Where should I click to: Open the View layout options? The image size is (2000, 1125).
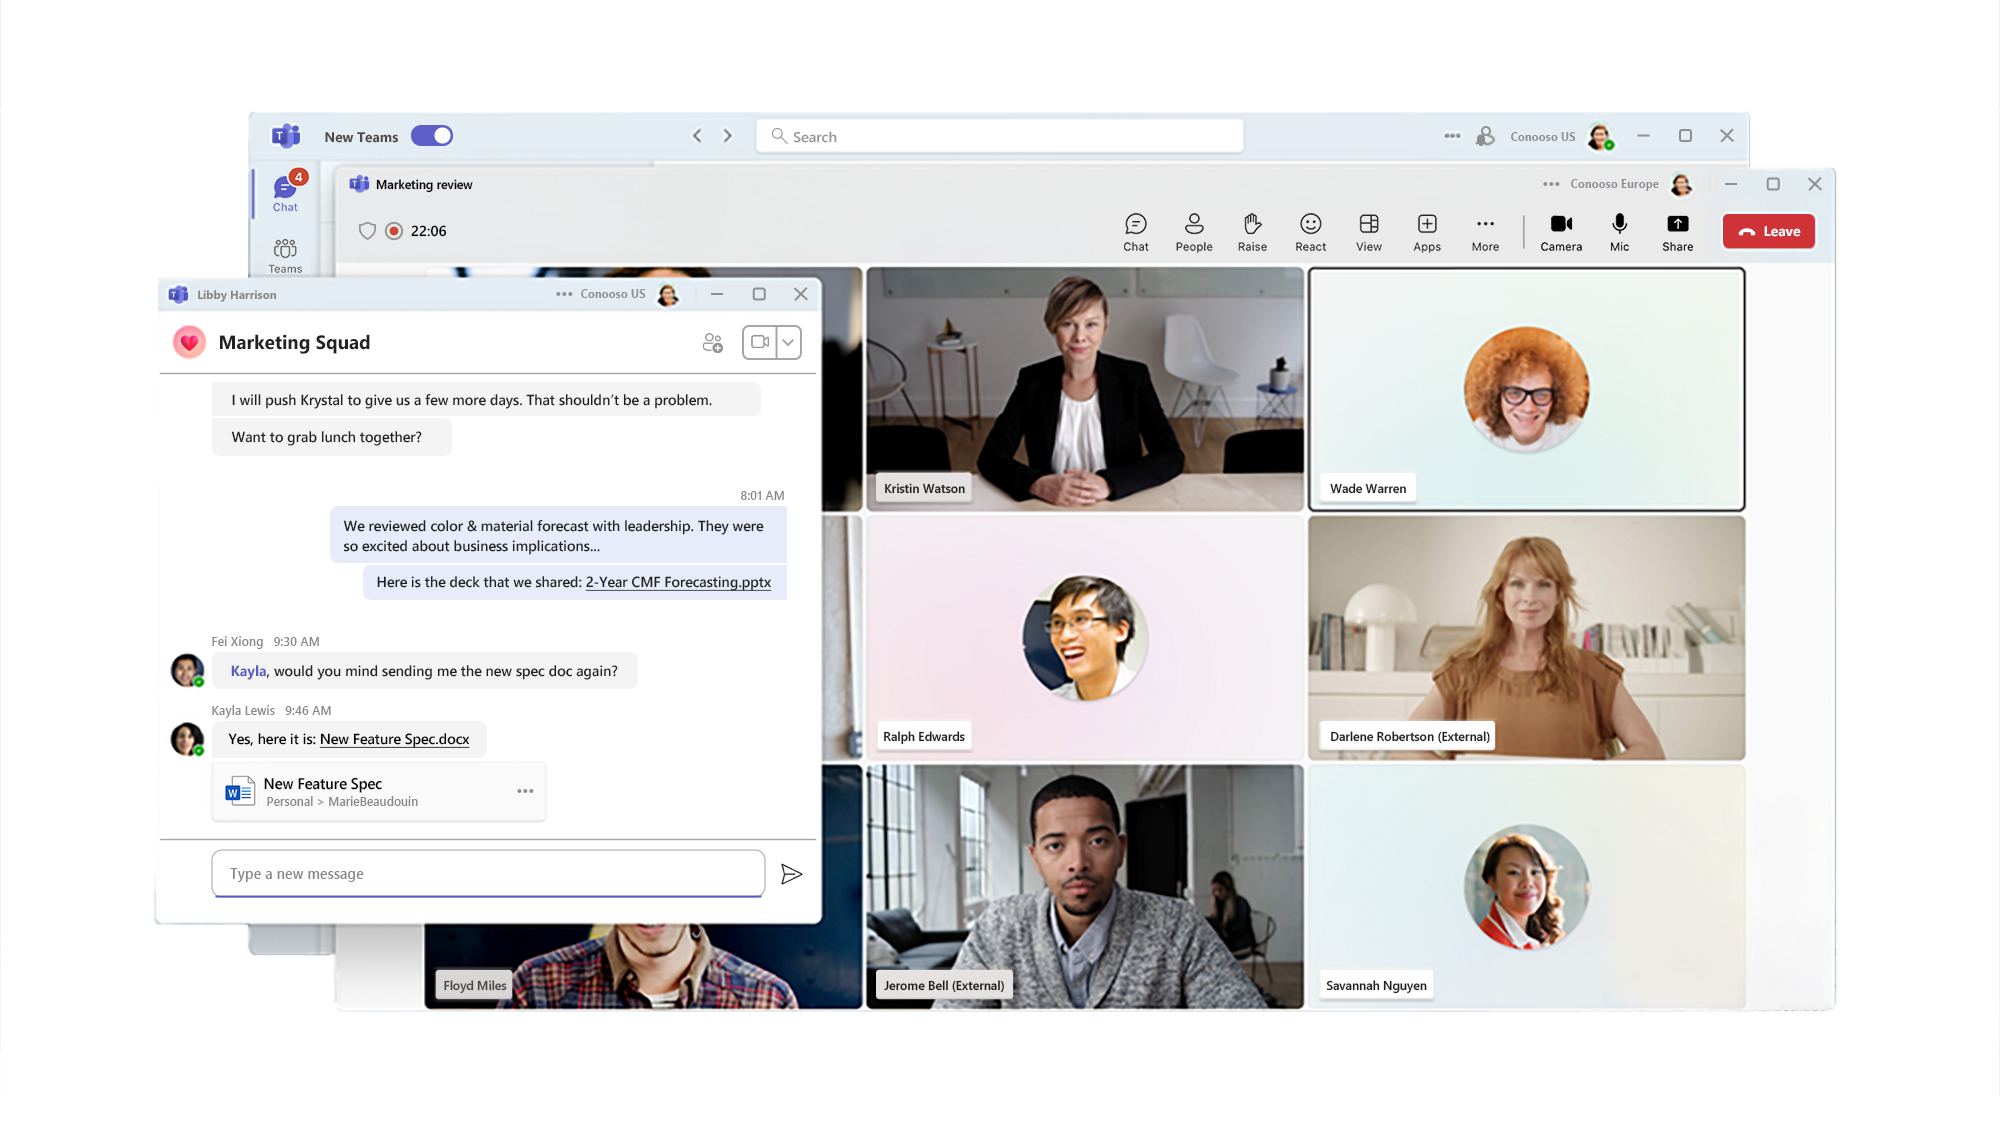(1368, 231)
